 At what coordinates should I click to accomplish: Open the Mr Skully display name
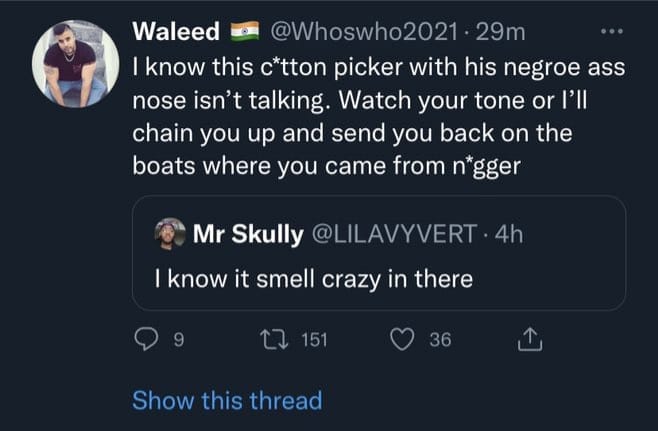(248, 234)
